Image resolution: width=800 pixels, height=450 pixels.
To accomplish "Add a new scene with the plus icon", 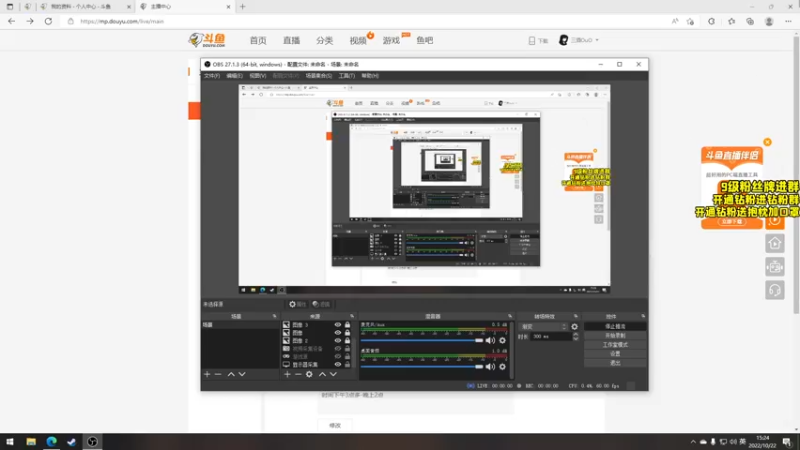I will [207, 374].
